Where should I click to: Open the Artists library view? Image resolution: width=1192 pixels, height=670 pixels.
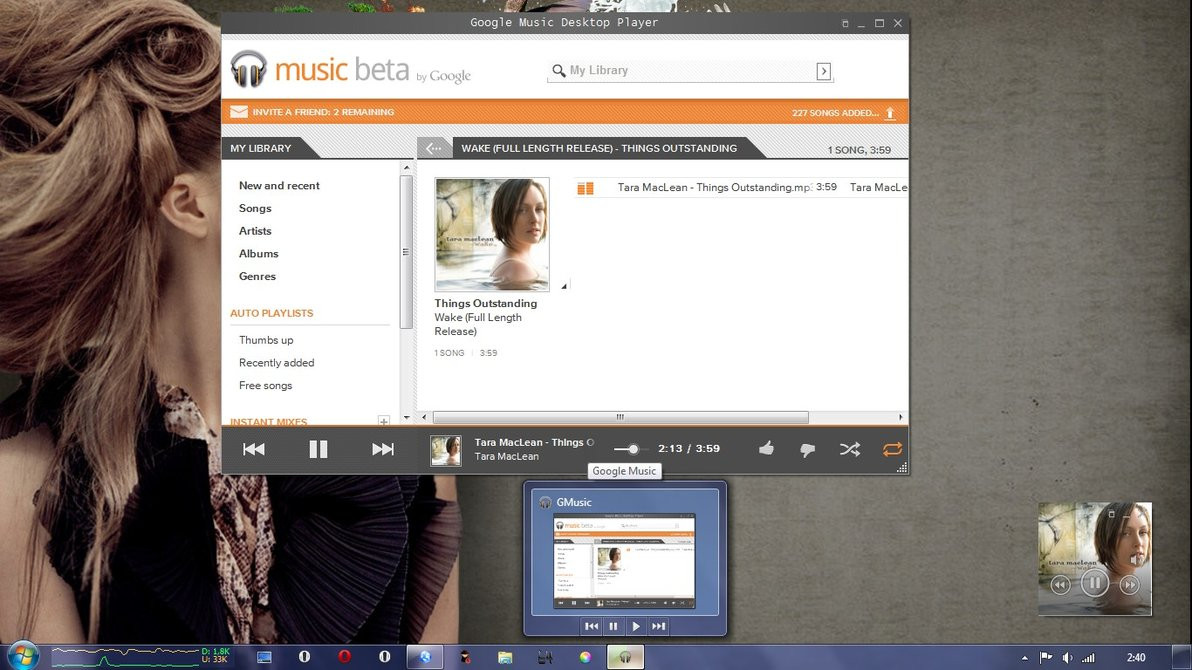255,231
